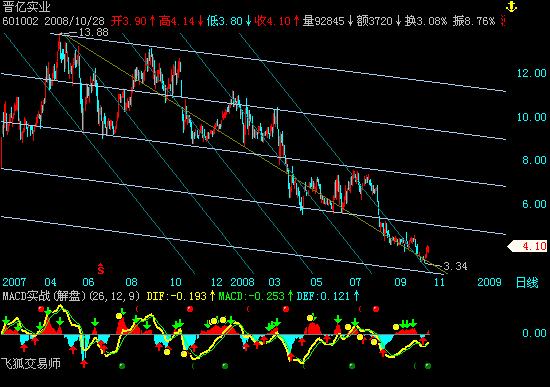The width and height of the screenshot is (550, 387).
Task: Click the 08 month label on time axis
Action: point(132,282)
